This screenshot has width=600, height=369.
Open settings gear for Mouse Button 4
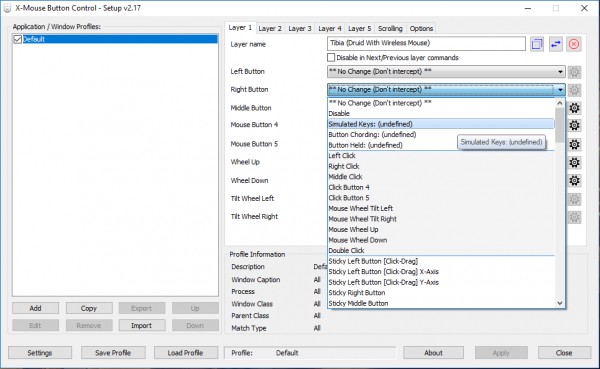pyautogui.click(x=574, y=125)
